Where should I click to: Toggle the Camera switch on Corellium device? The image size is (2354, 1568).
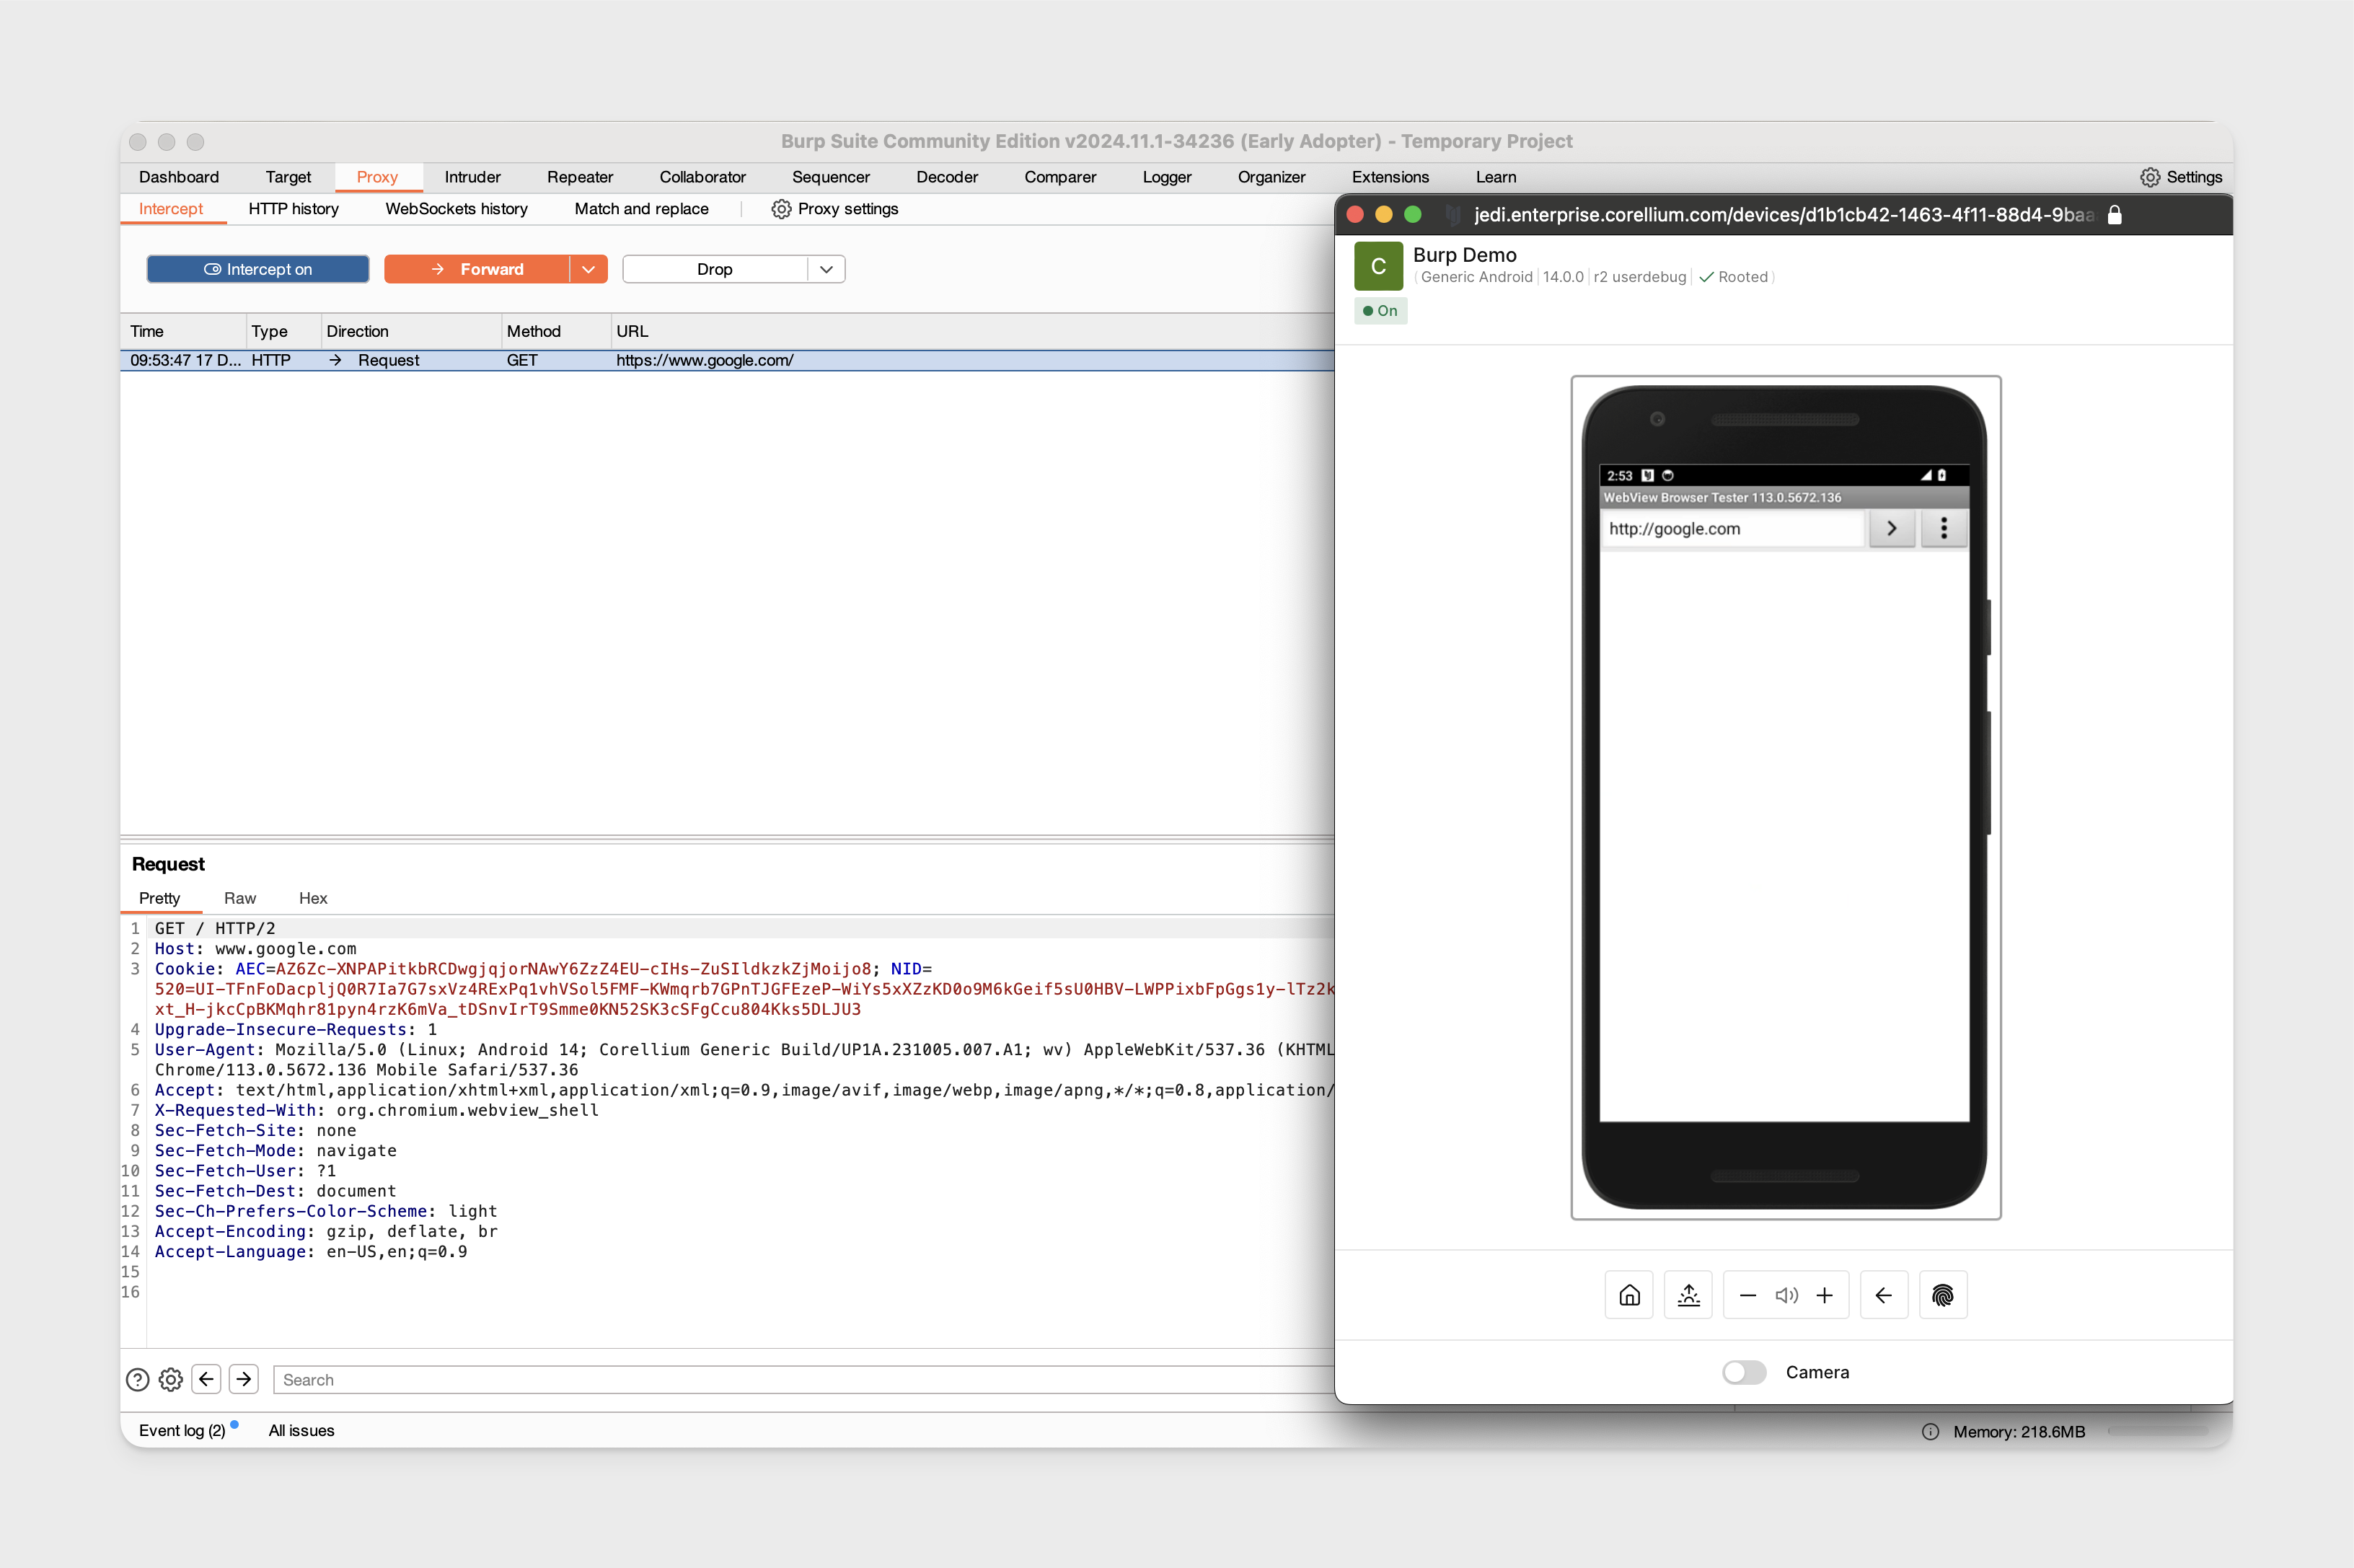point(1743,1370)
